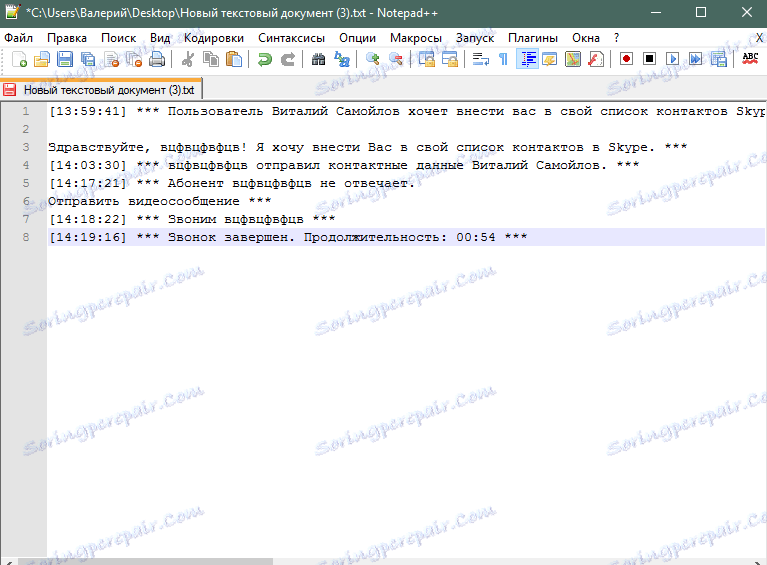Open a file with the folder icon
Viewport: 767px width, 565px height.
(x=42, y=60)
